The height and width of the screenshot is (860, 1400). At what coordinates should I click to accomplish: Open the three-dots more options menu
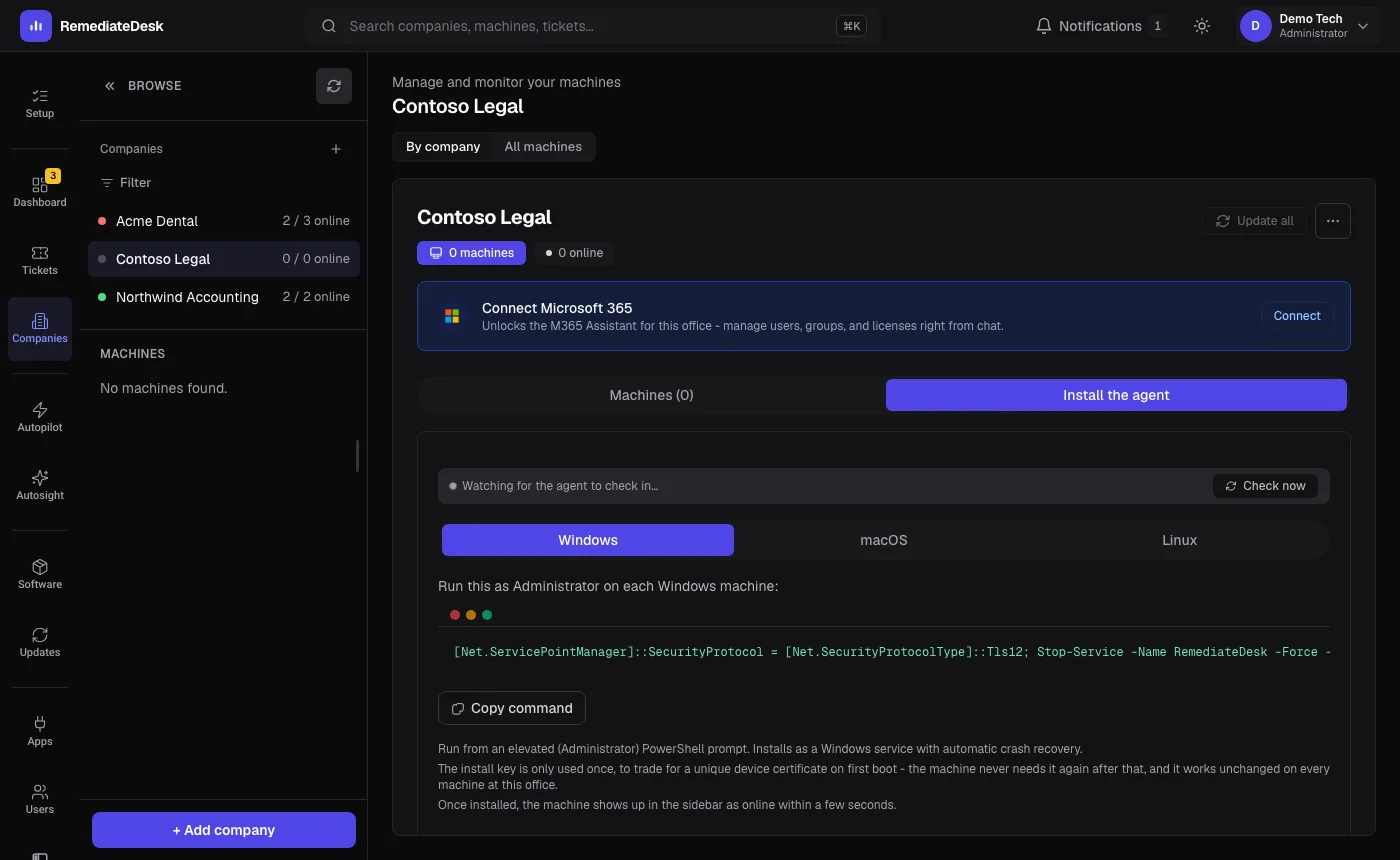pyautogui.click(x=1333, y=221)
